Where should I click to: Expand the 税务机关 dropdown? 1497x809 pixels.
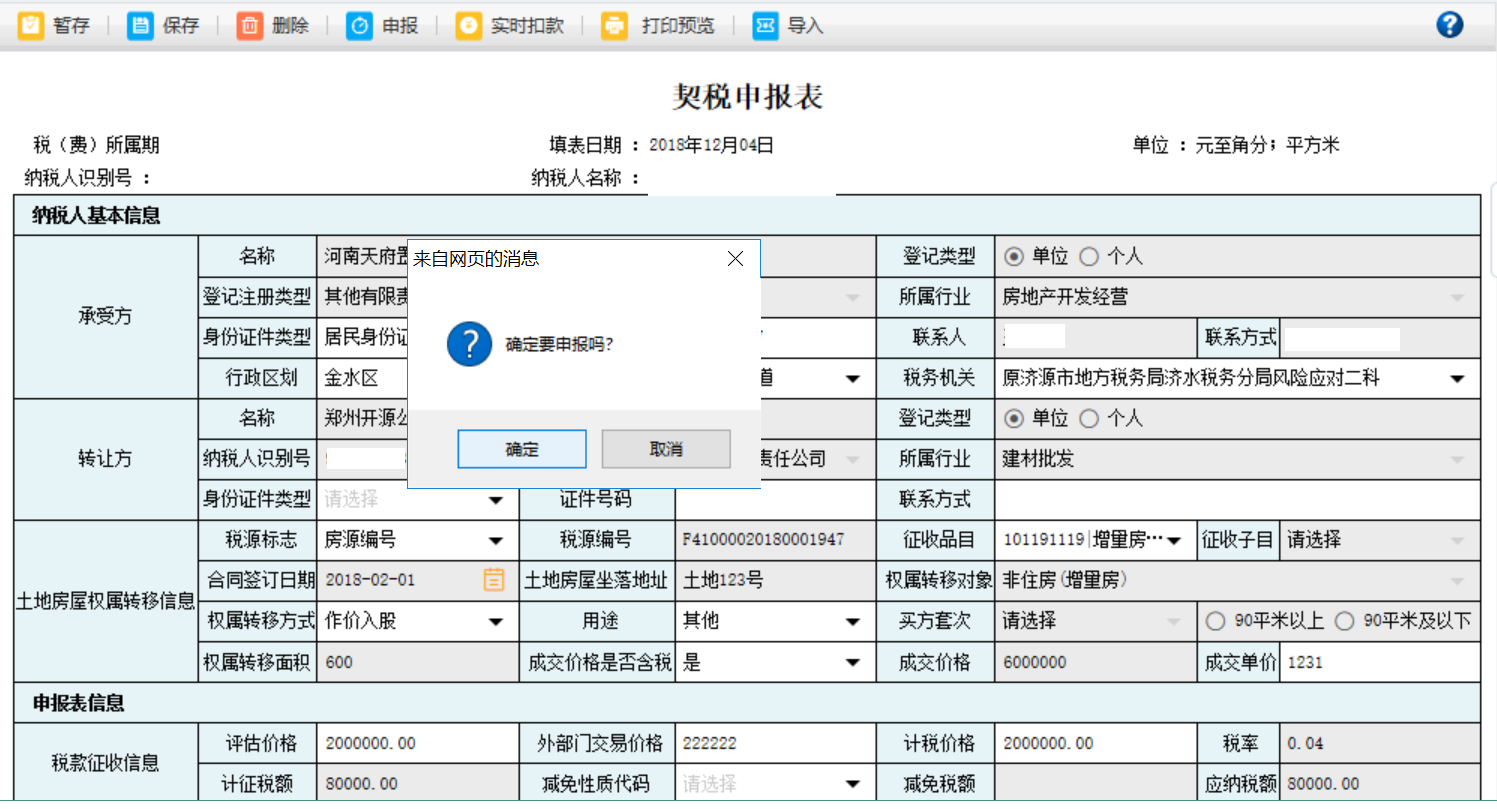[x=1457, y=379]
